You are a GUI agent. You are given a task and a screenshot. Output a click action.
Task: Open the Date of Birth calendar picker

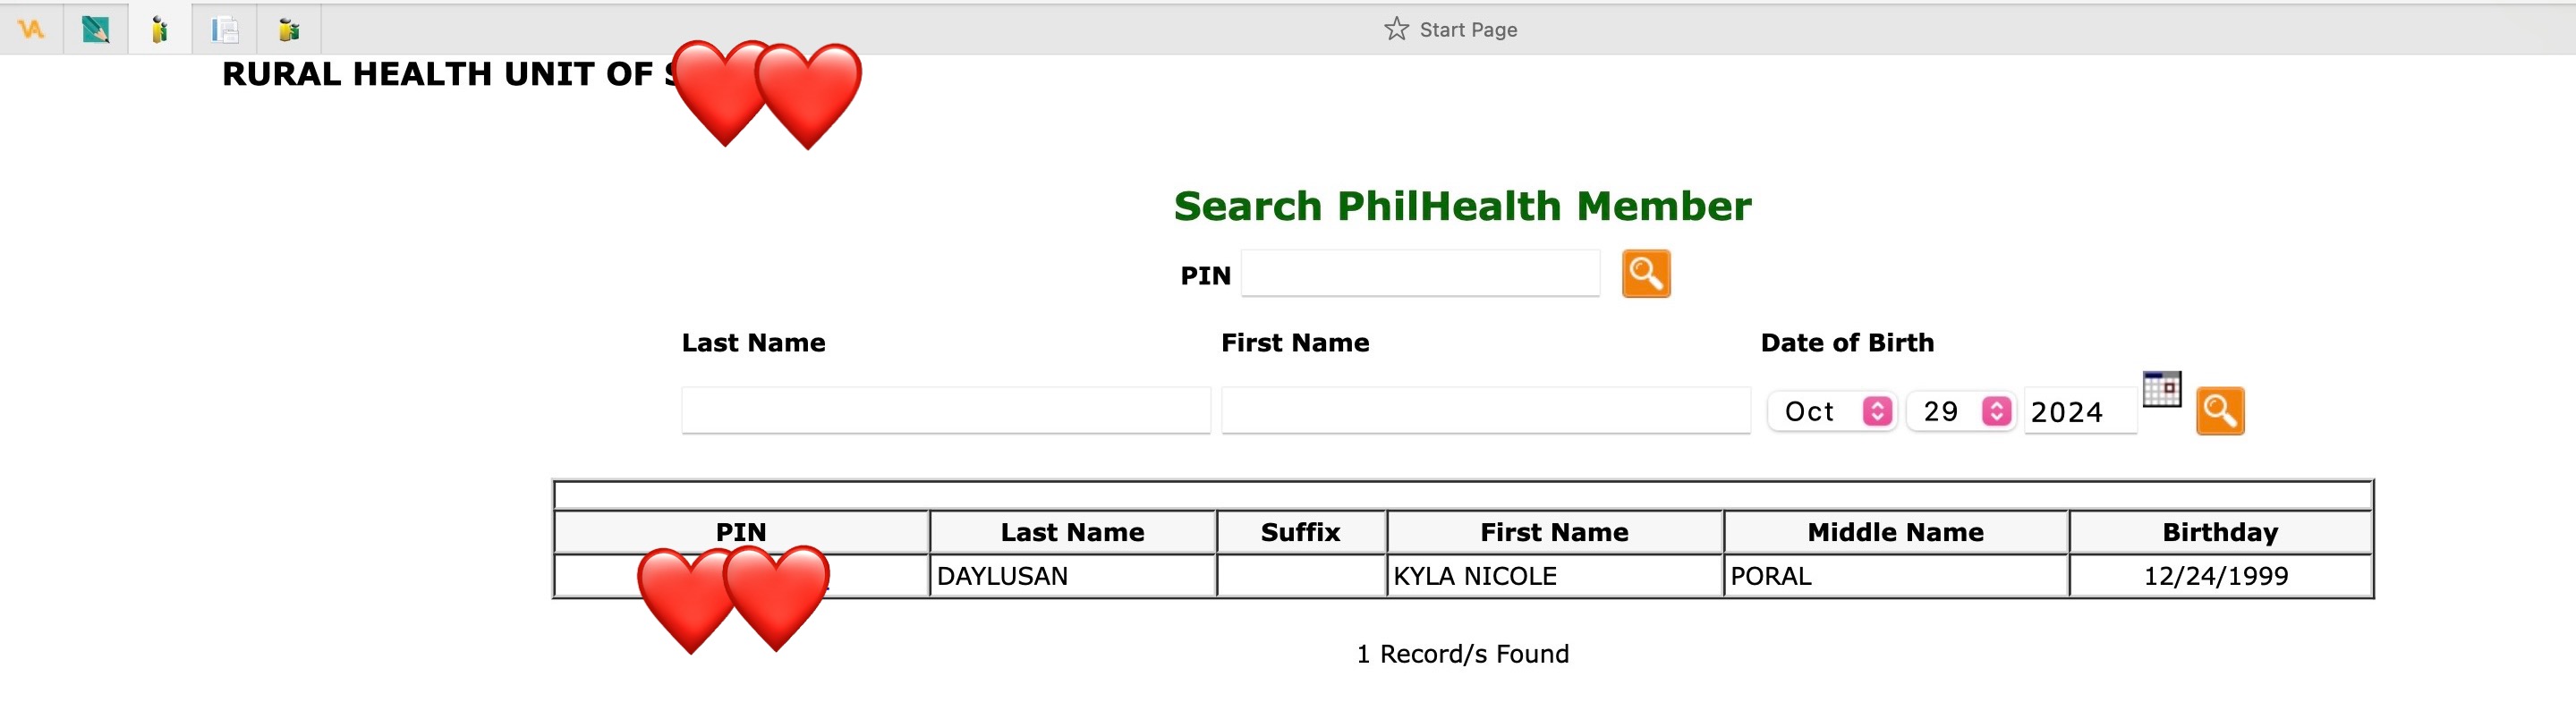point(2161,389)
